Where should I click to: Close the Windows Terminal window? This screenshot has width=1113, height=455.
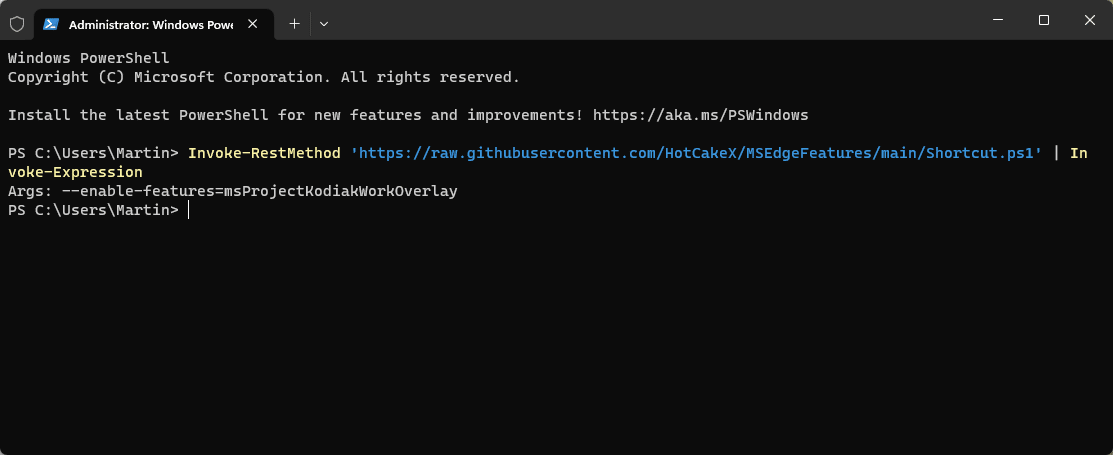pos(1089,20)
